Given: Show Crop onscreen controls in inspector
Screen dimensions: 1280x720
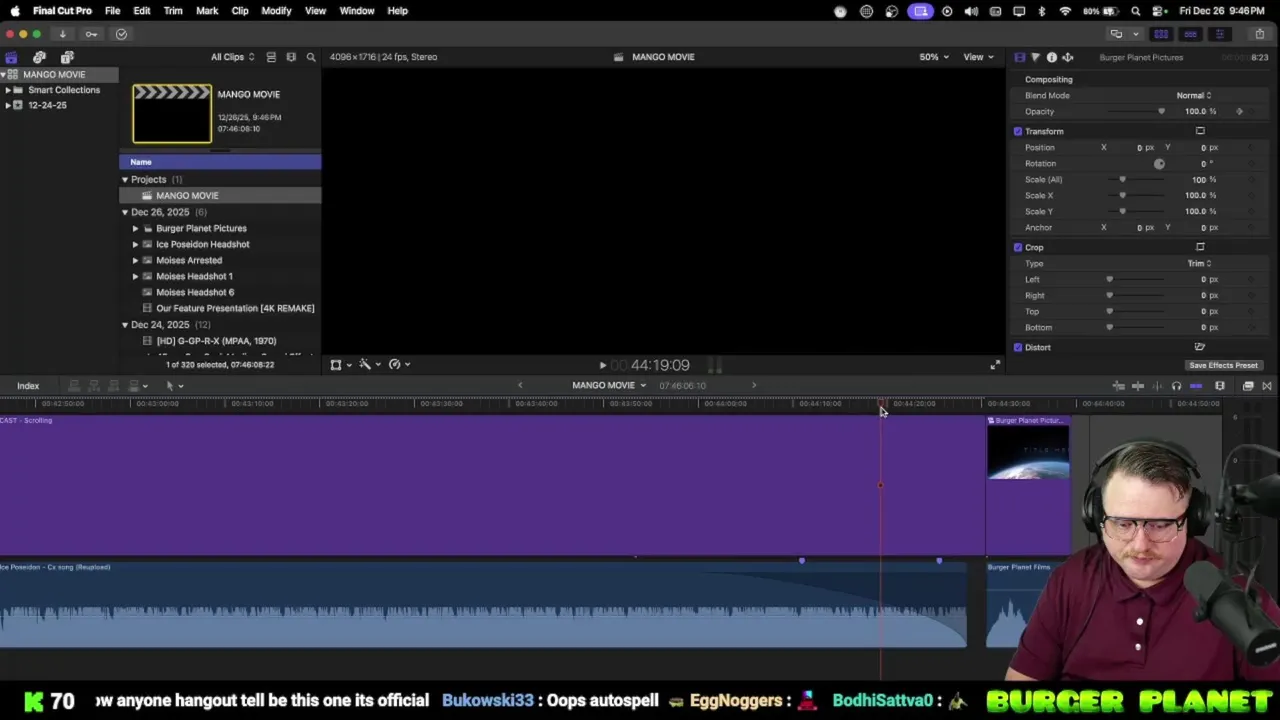Looking at the screenshot, I should [1200, 247].
